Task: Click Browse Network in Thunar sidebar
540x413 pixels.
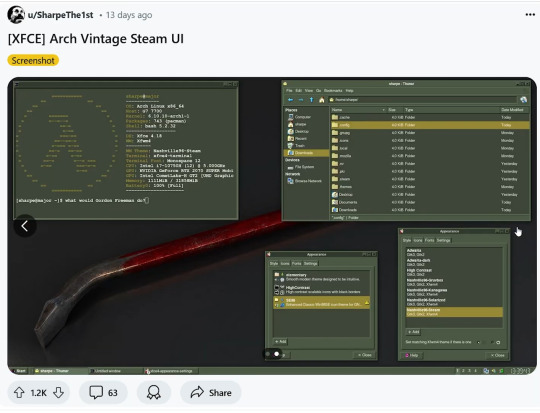Action: point(304,181)
